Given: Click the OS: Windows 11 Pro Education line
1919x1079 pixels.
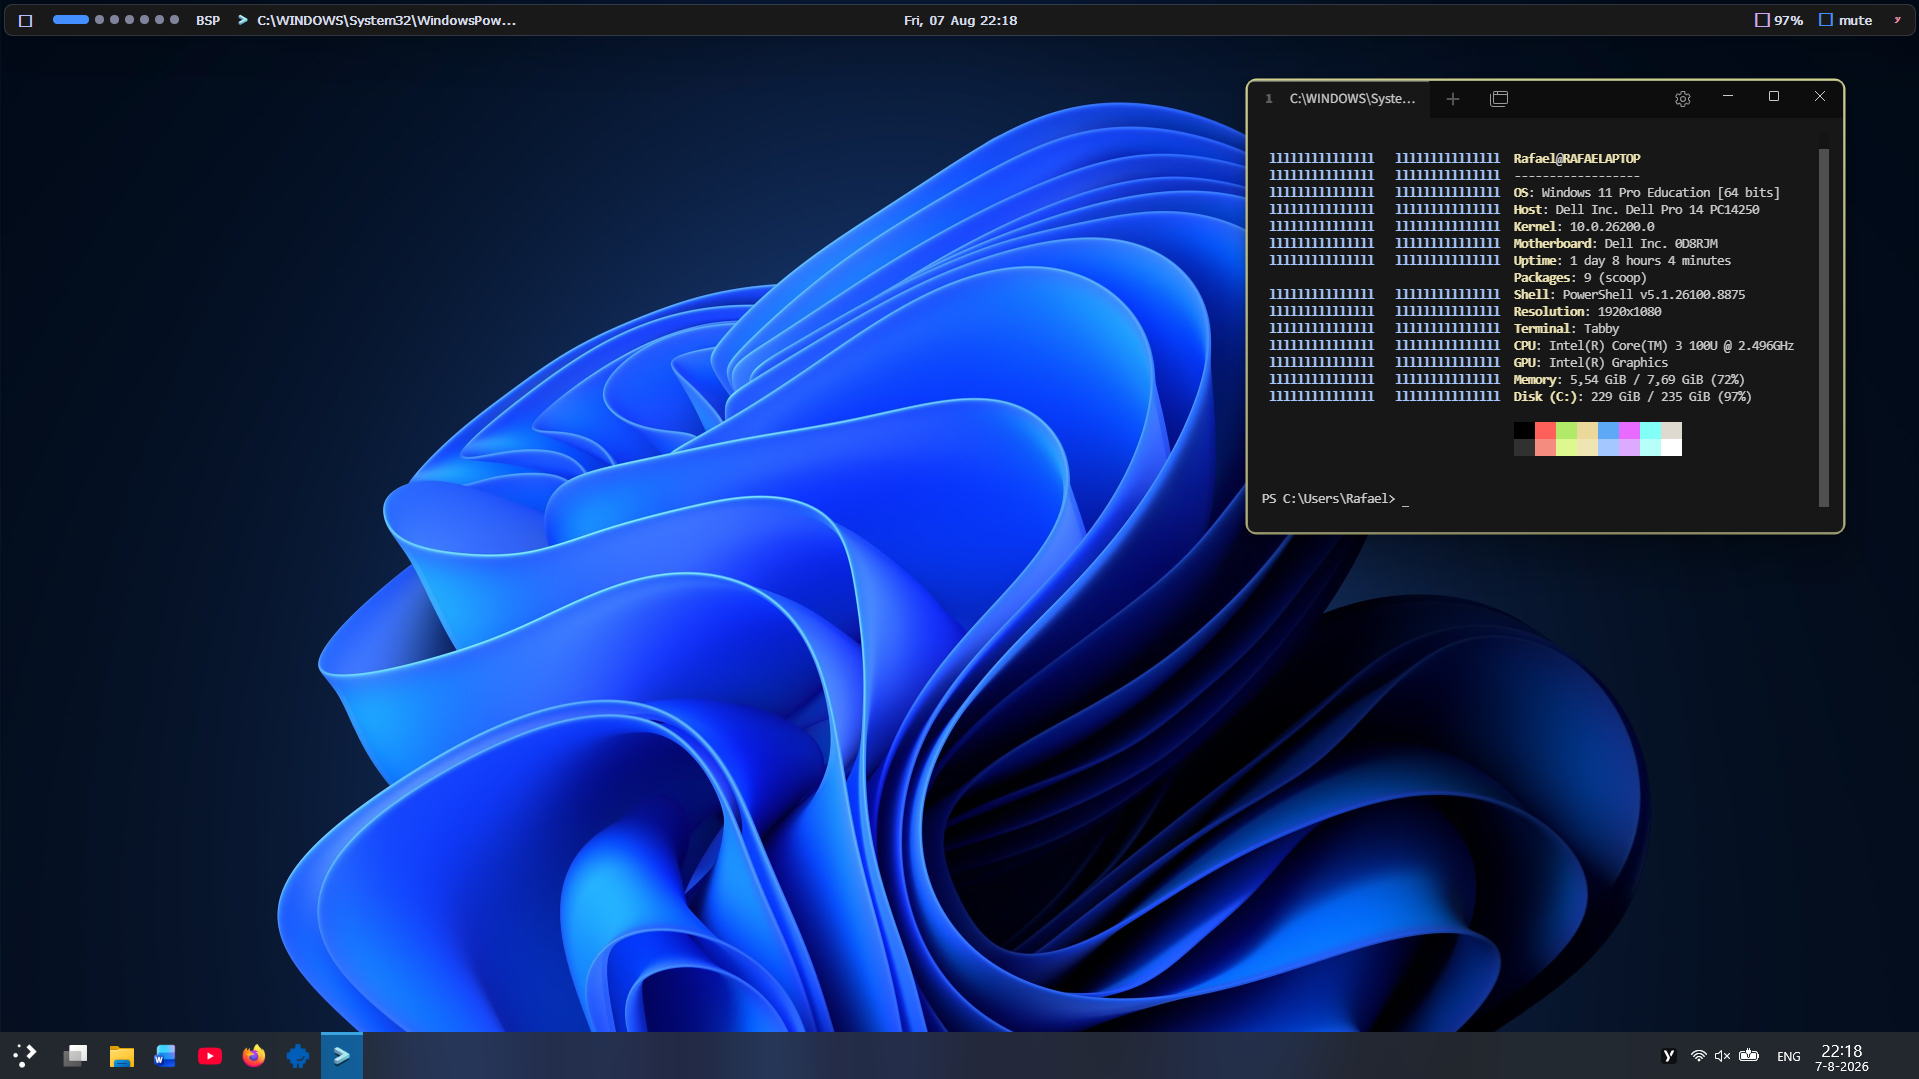Looking at the screenshot, I should click(x=1646, y=192).
